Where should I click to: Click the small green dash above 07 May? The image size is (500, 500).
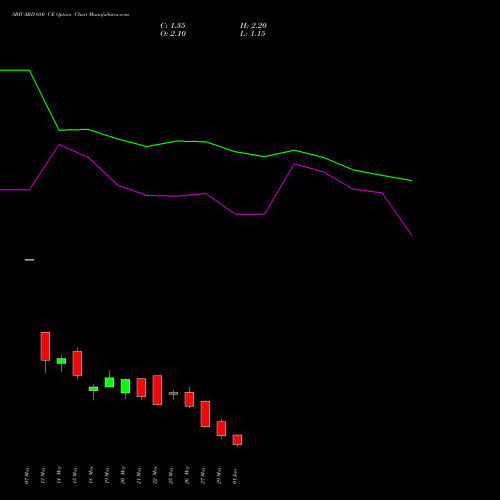(29, 260)
